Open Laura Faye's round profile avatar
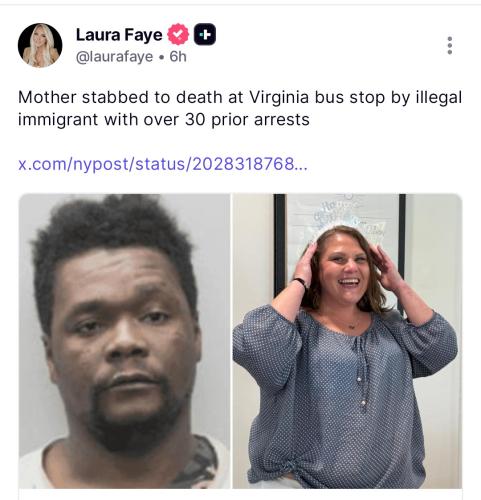481x500 pixels. pos(40,45)
